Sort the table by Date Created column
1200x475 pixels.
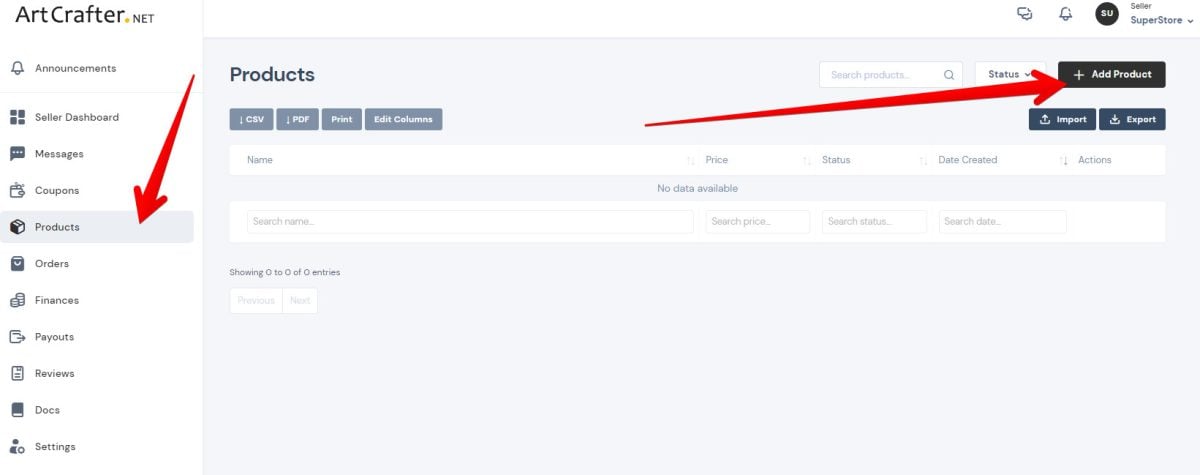click(x=1000, y=160)
